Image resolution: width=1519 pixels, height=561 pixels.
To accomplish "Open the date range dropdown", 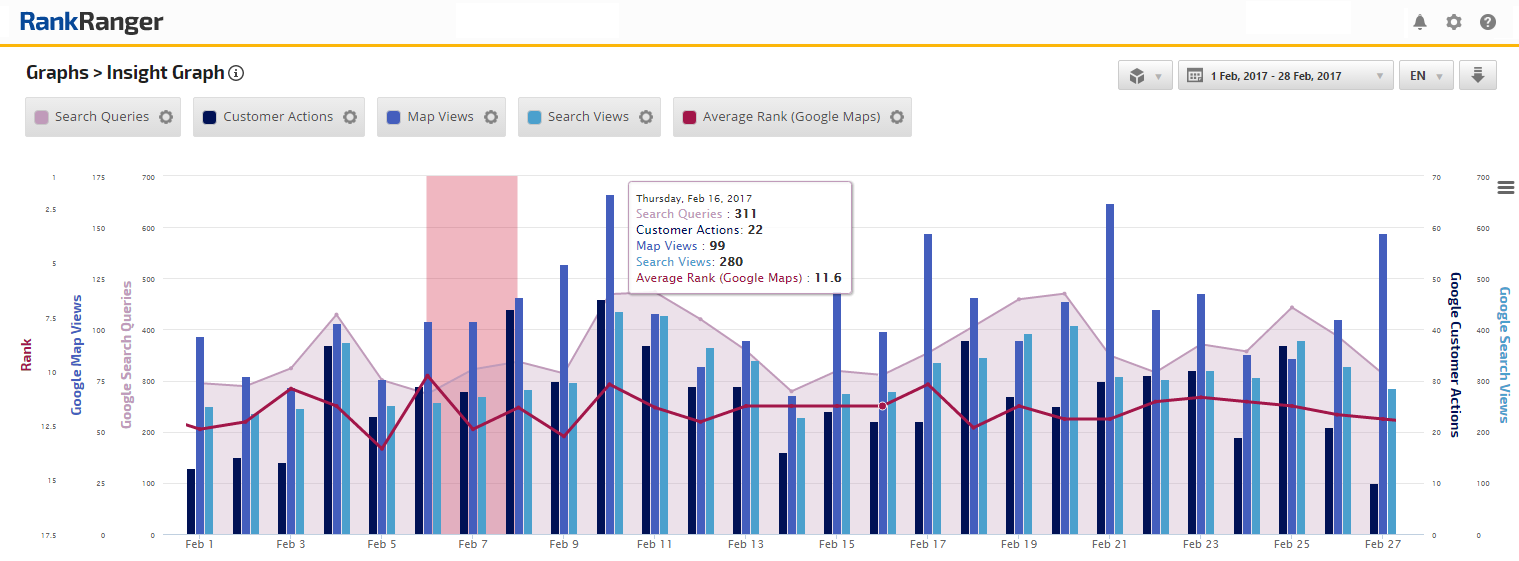I will tap(1285, 75).
